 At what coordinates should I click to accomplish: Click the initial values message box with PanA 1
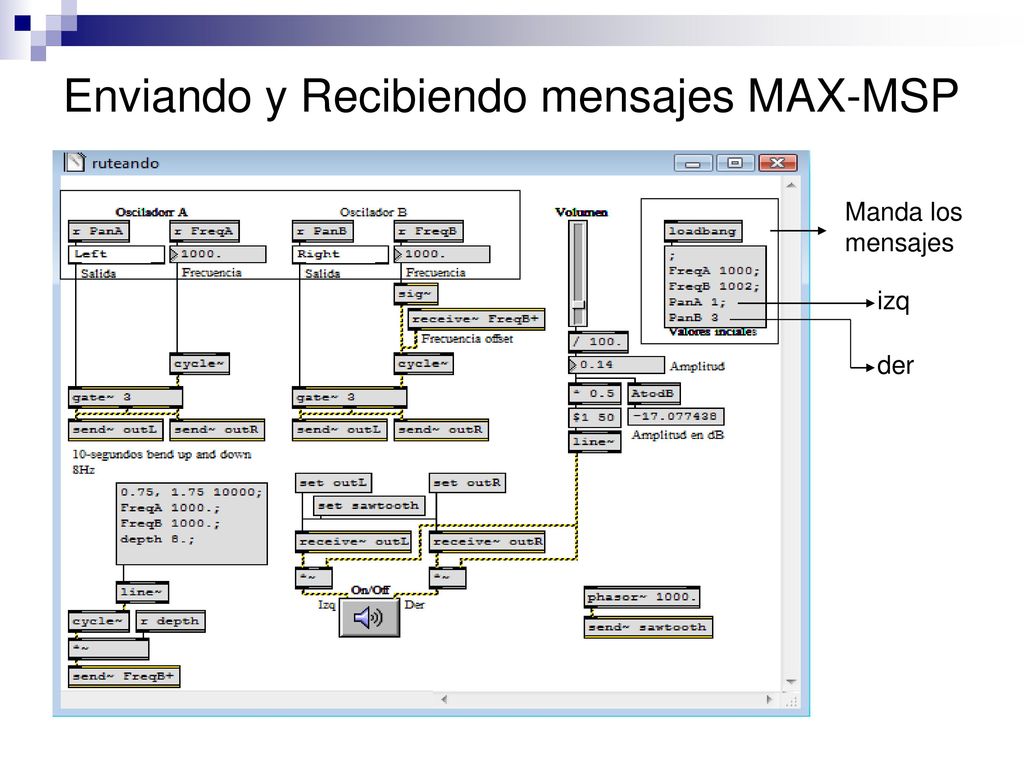pos(715,286)
